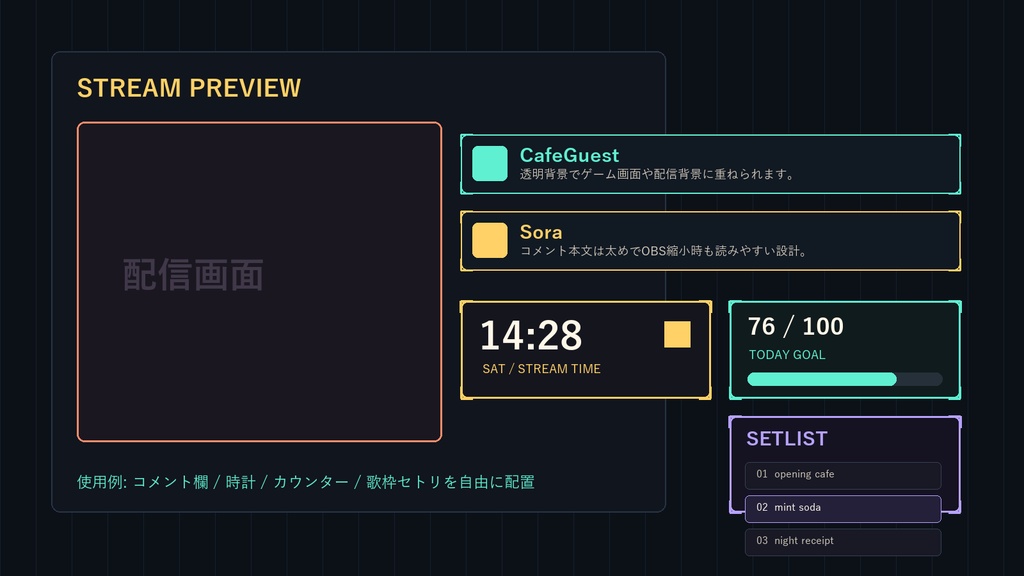Click the 配信画面 stream screen placeholder

coord(259,281)
